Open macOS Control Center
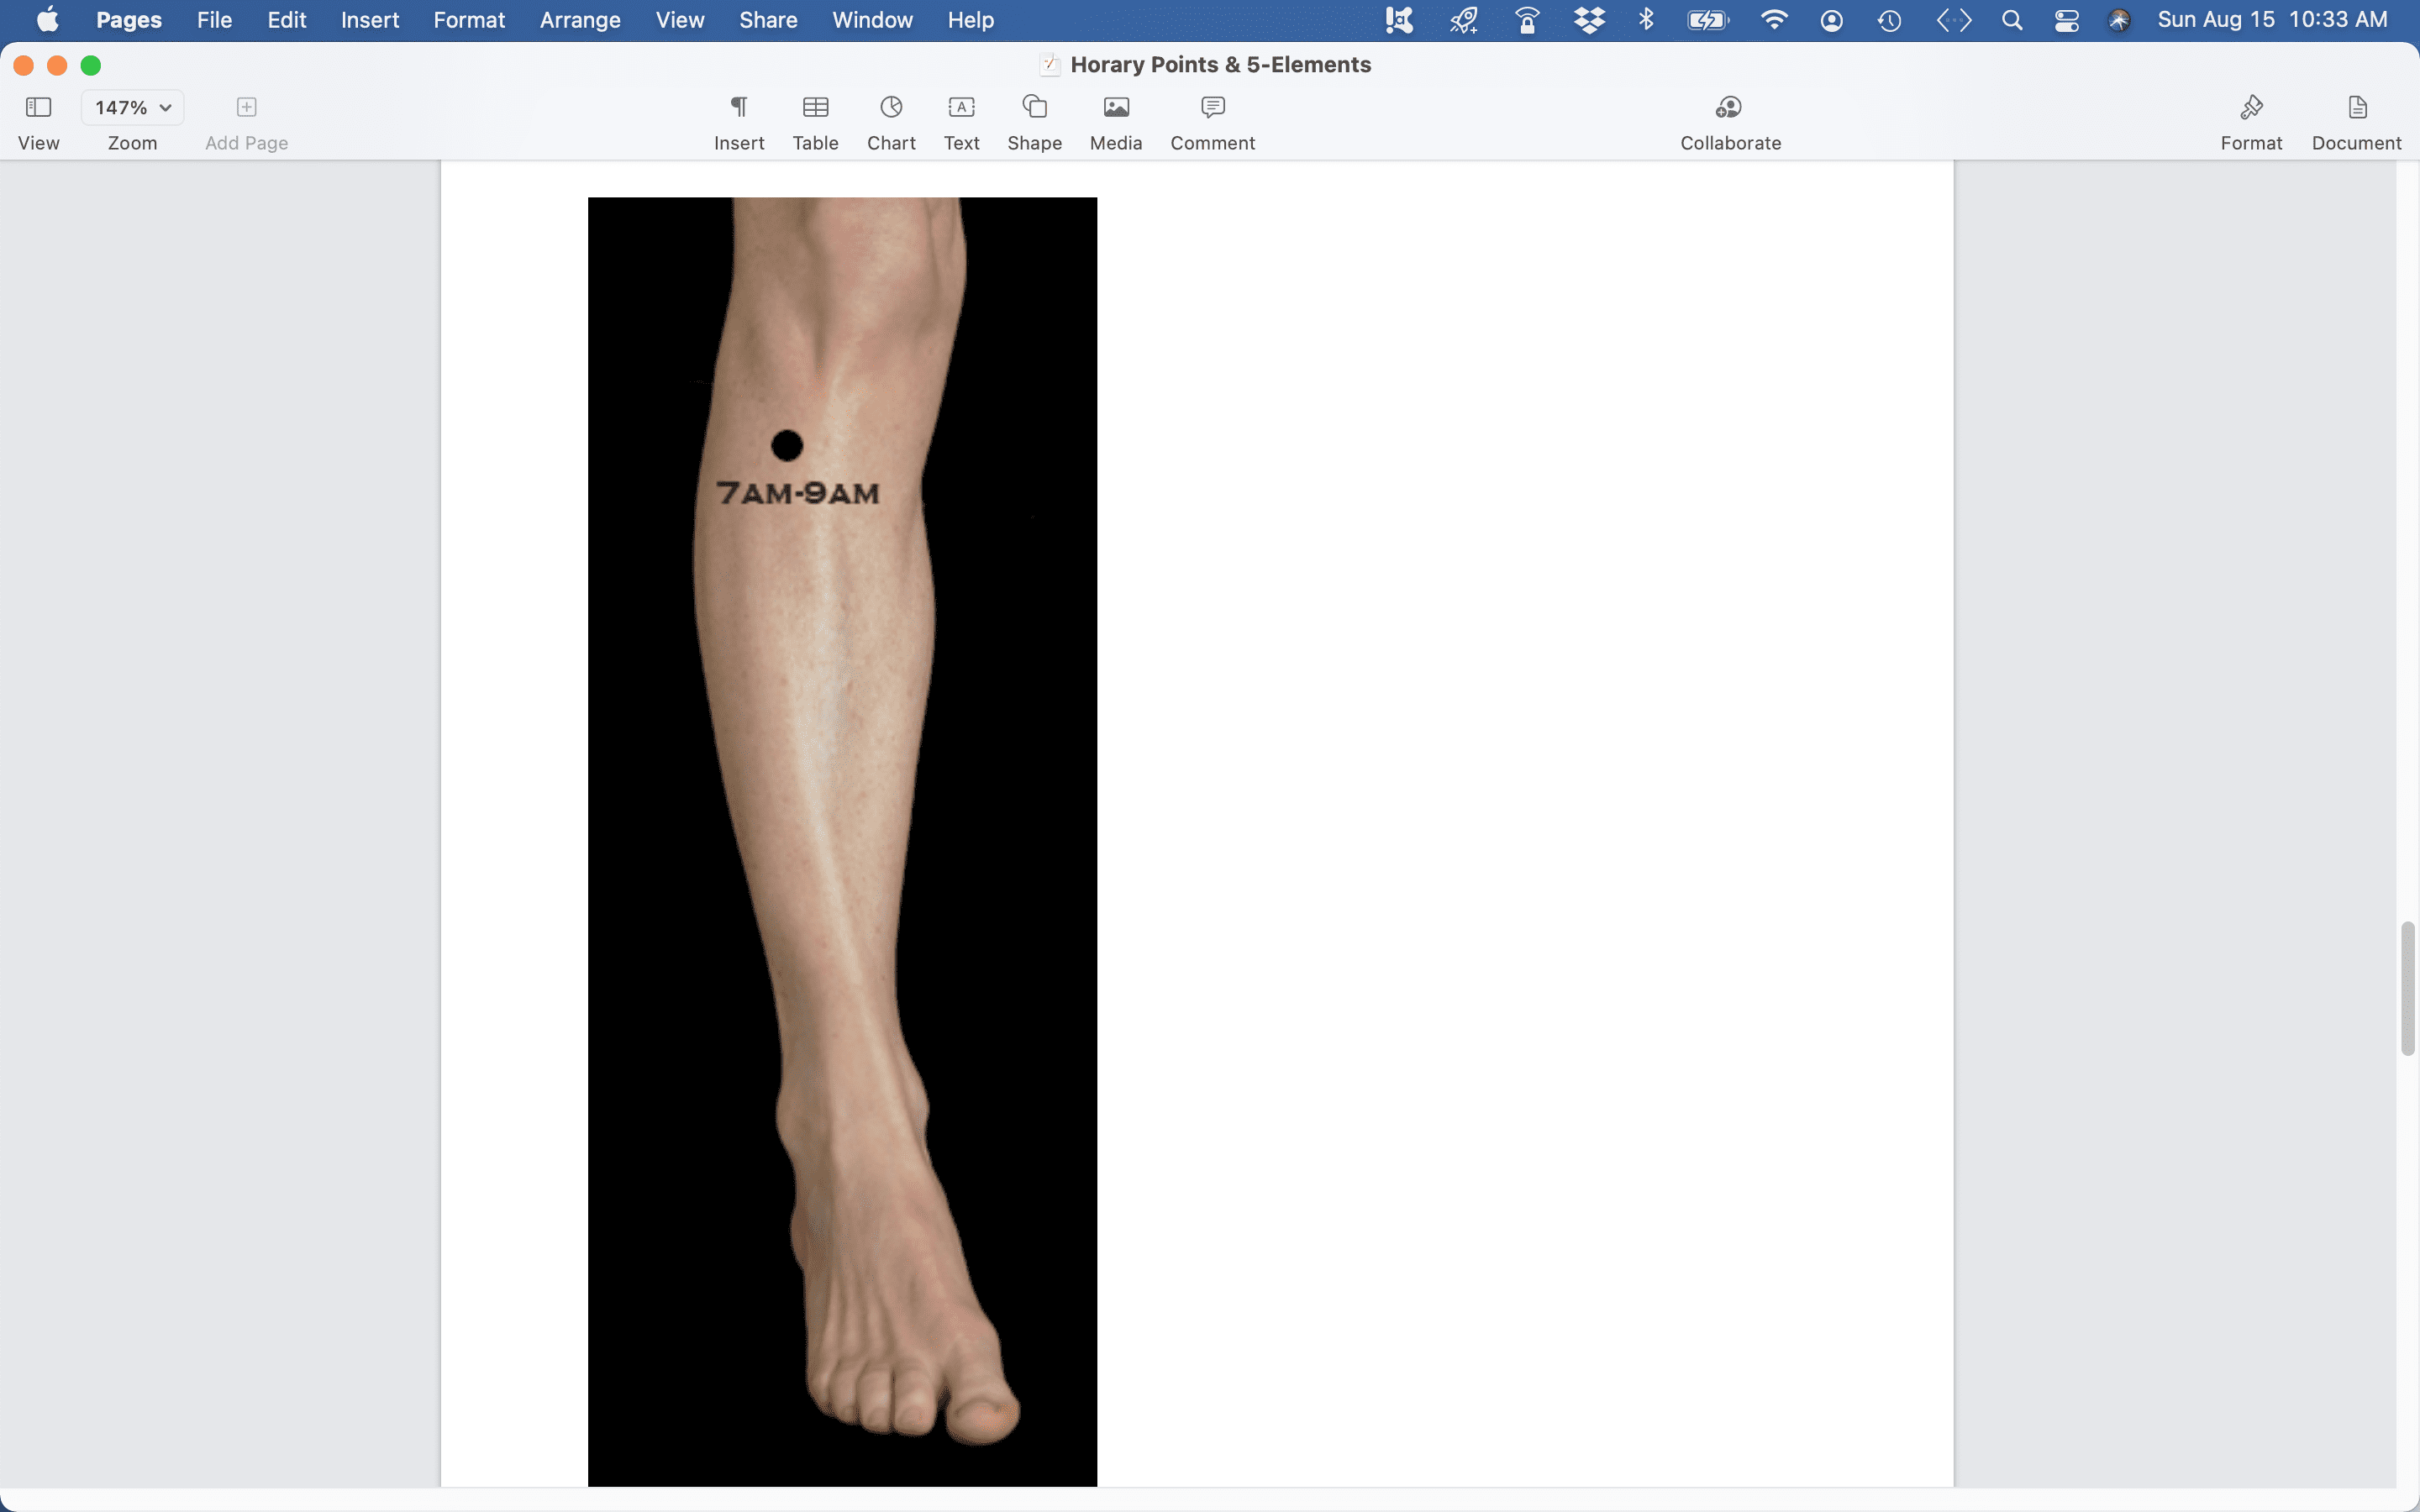2420x1512 pixels. (2066, 20)
